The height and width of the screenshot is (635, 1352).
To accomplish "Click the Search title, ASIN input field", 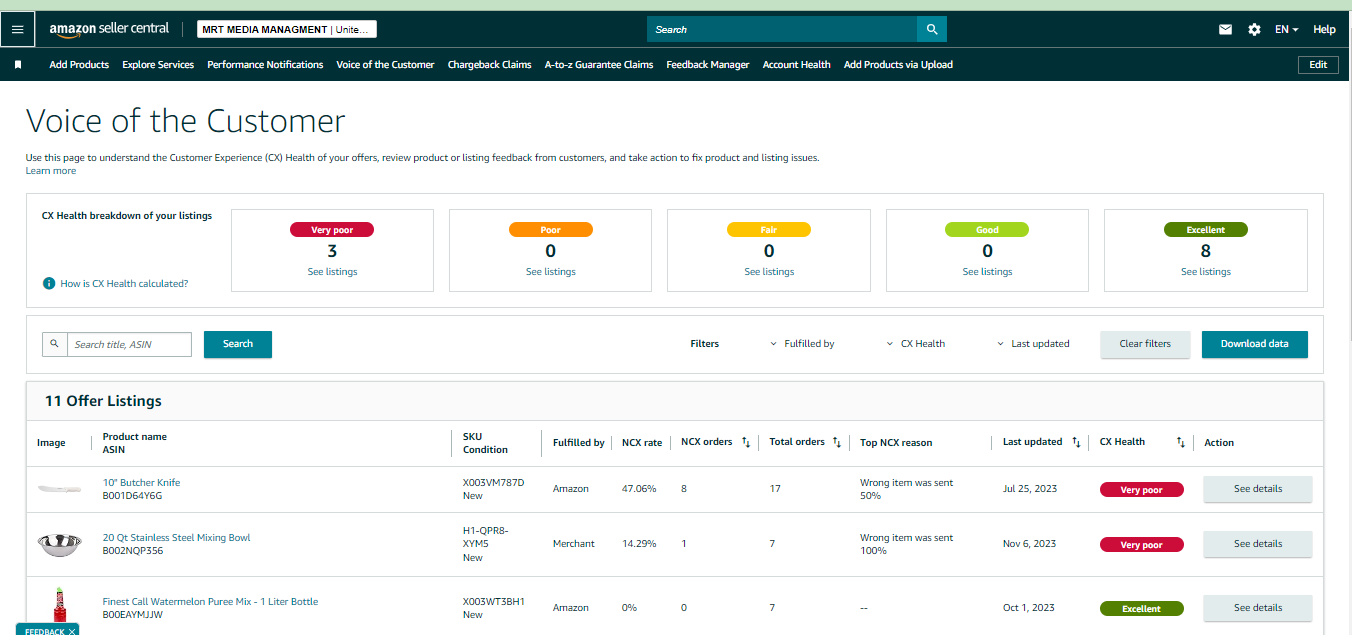I will pos(129,344).
